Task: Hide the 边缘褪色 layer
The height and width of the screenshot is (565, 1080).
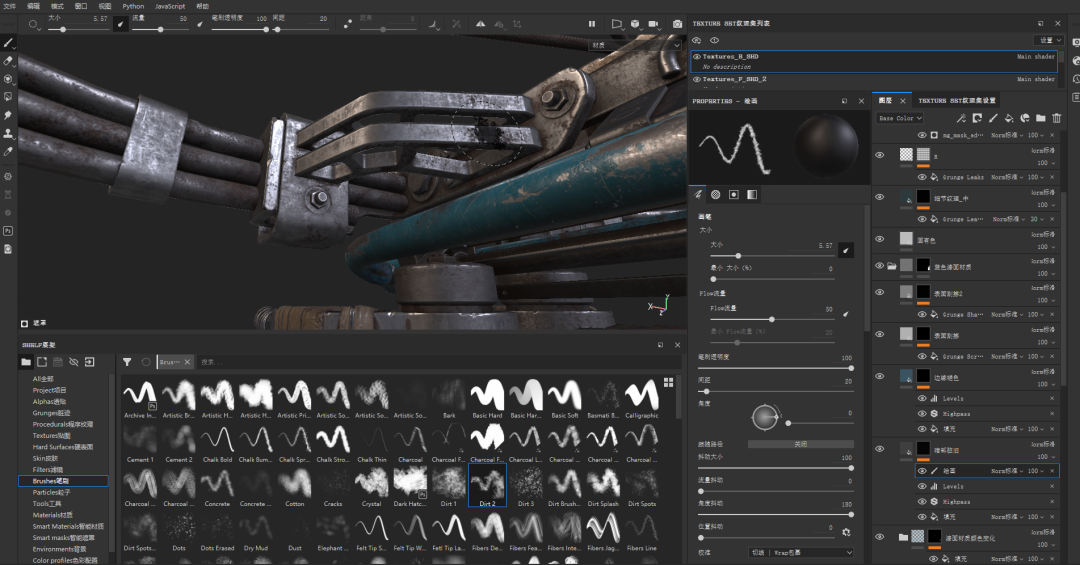Action: 880,376
